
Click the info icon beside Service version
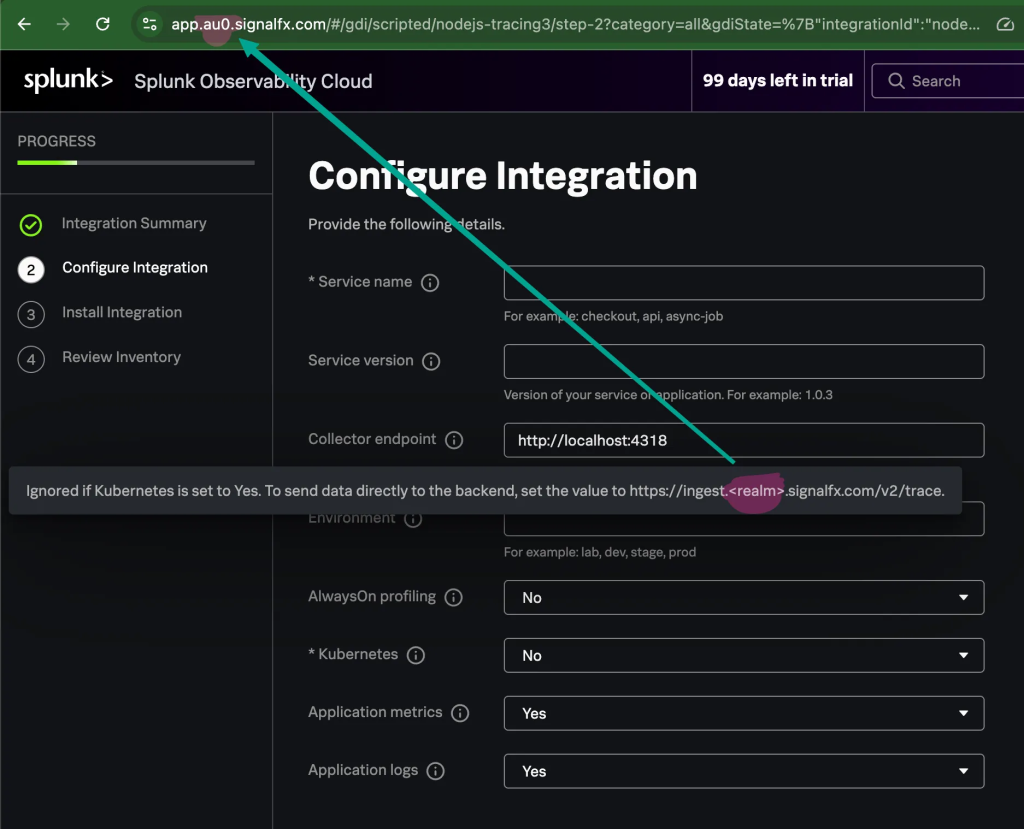(x=432, y=361)
